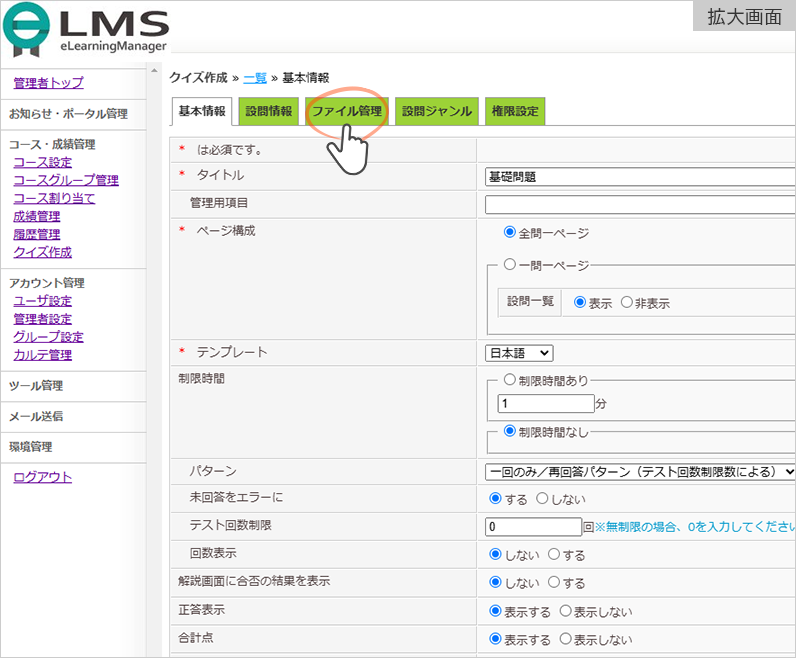This screenshot has height=658, width=796.
Task: Open the 設問ジャンル tab
Action: click(x=436, y=112)
